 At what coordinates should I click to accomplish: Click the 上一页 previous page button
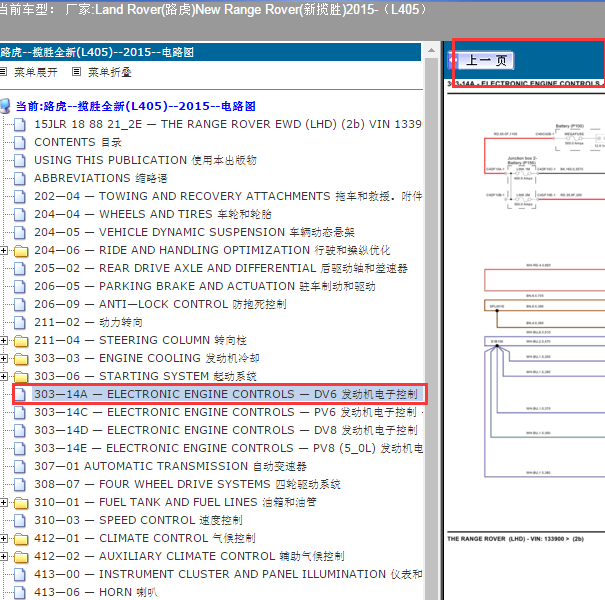482,61
